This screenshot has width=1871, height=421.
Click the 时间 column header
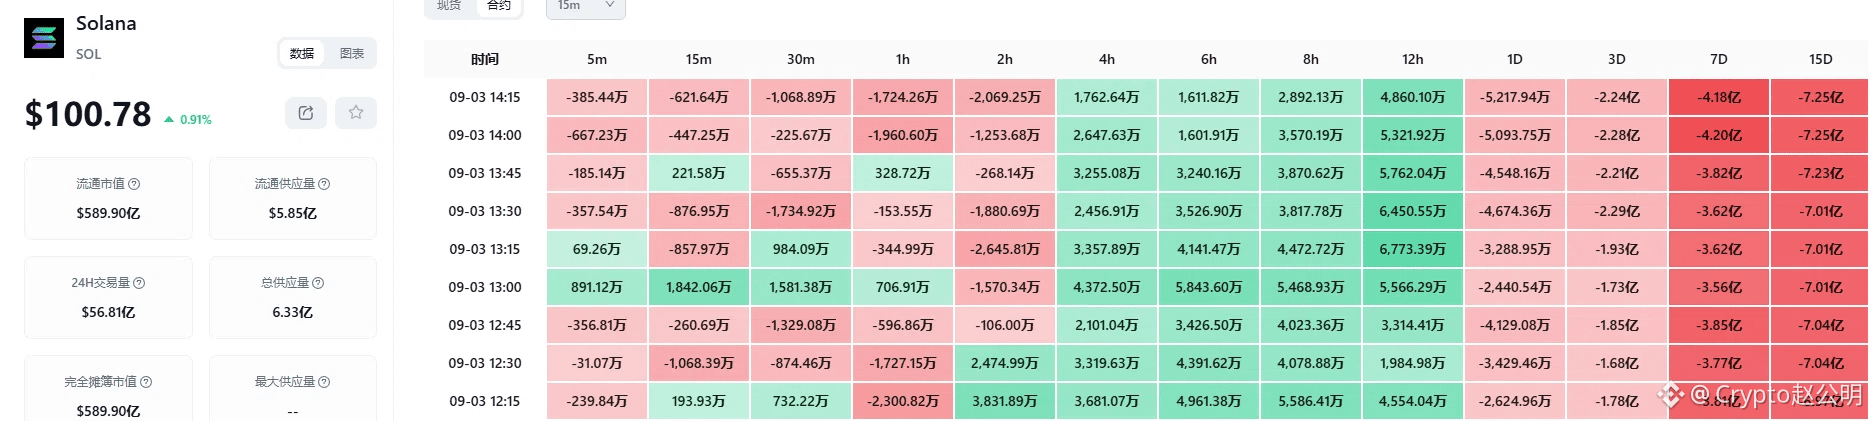pyautogui.click(x=485, y=59)
